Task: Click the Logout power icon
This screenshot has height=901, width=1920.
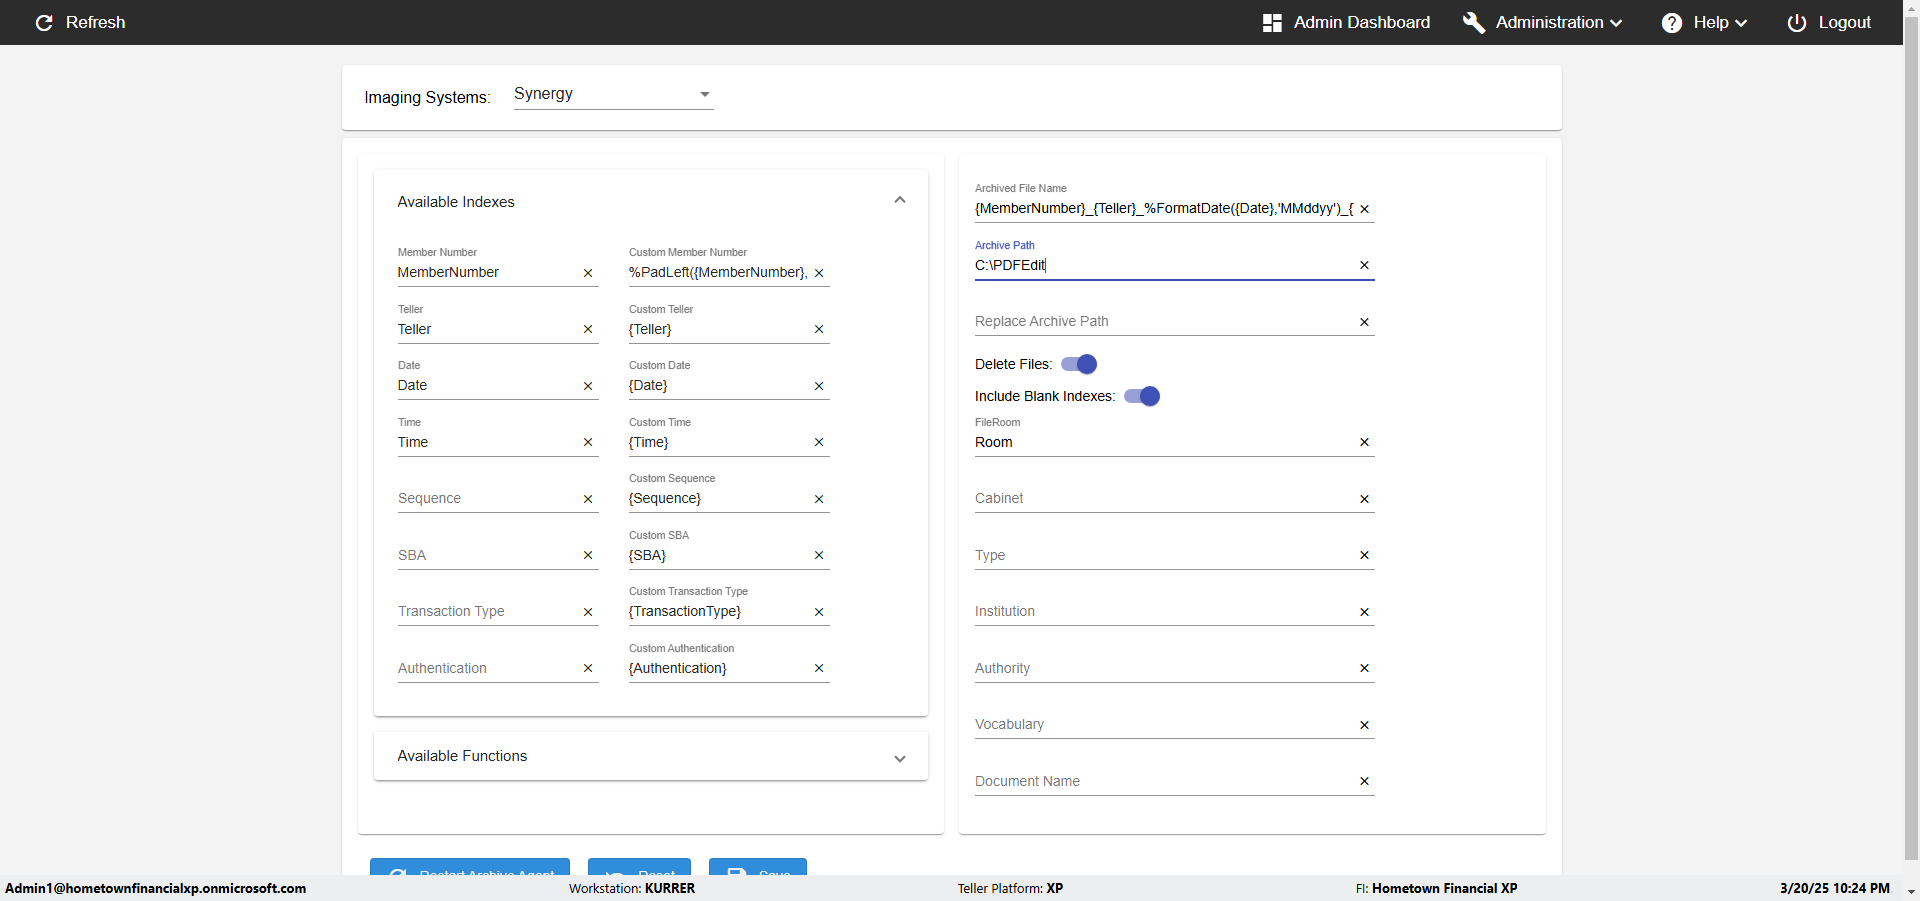Action: pyautogui.click(x=1797, y=22)
